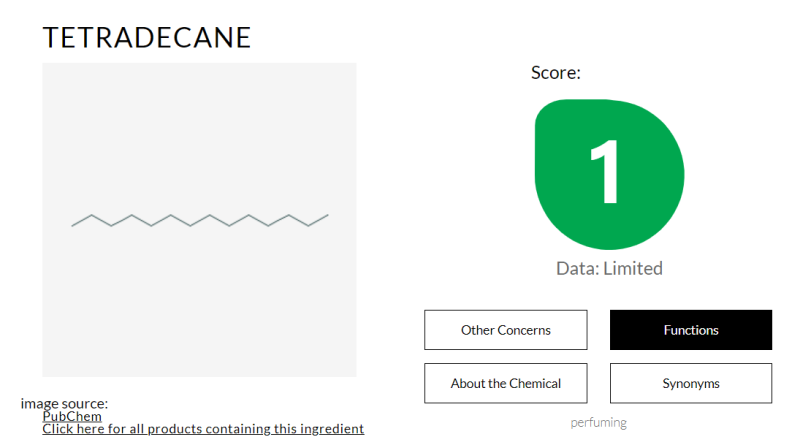Select the tetradecane zigzag structure drawing

(x=199, y=220)
